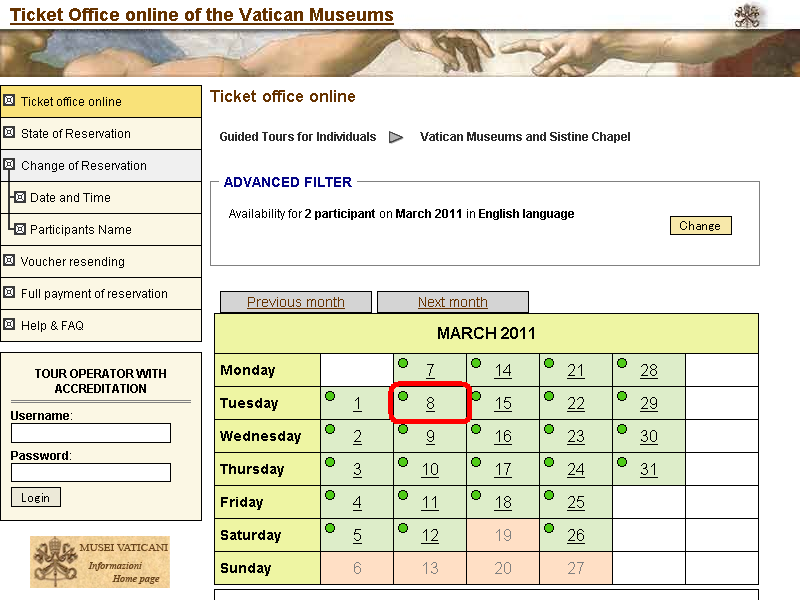800x600 pixels.
Task: Go to Previous month
Action: 295,302
